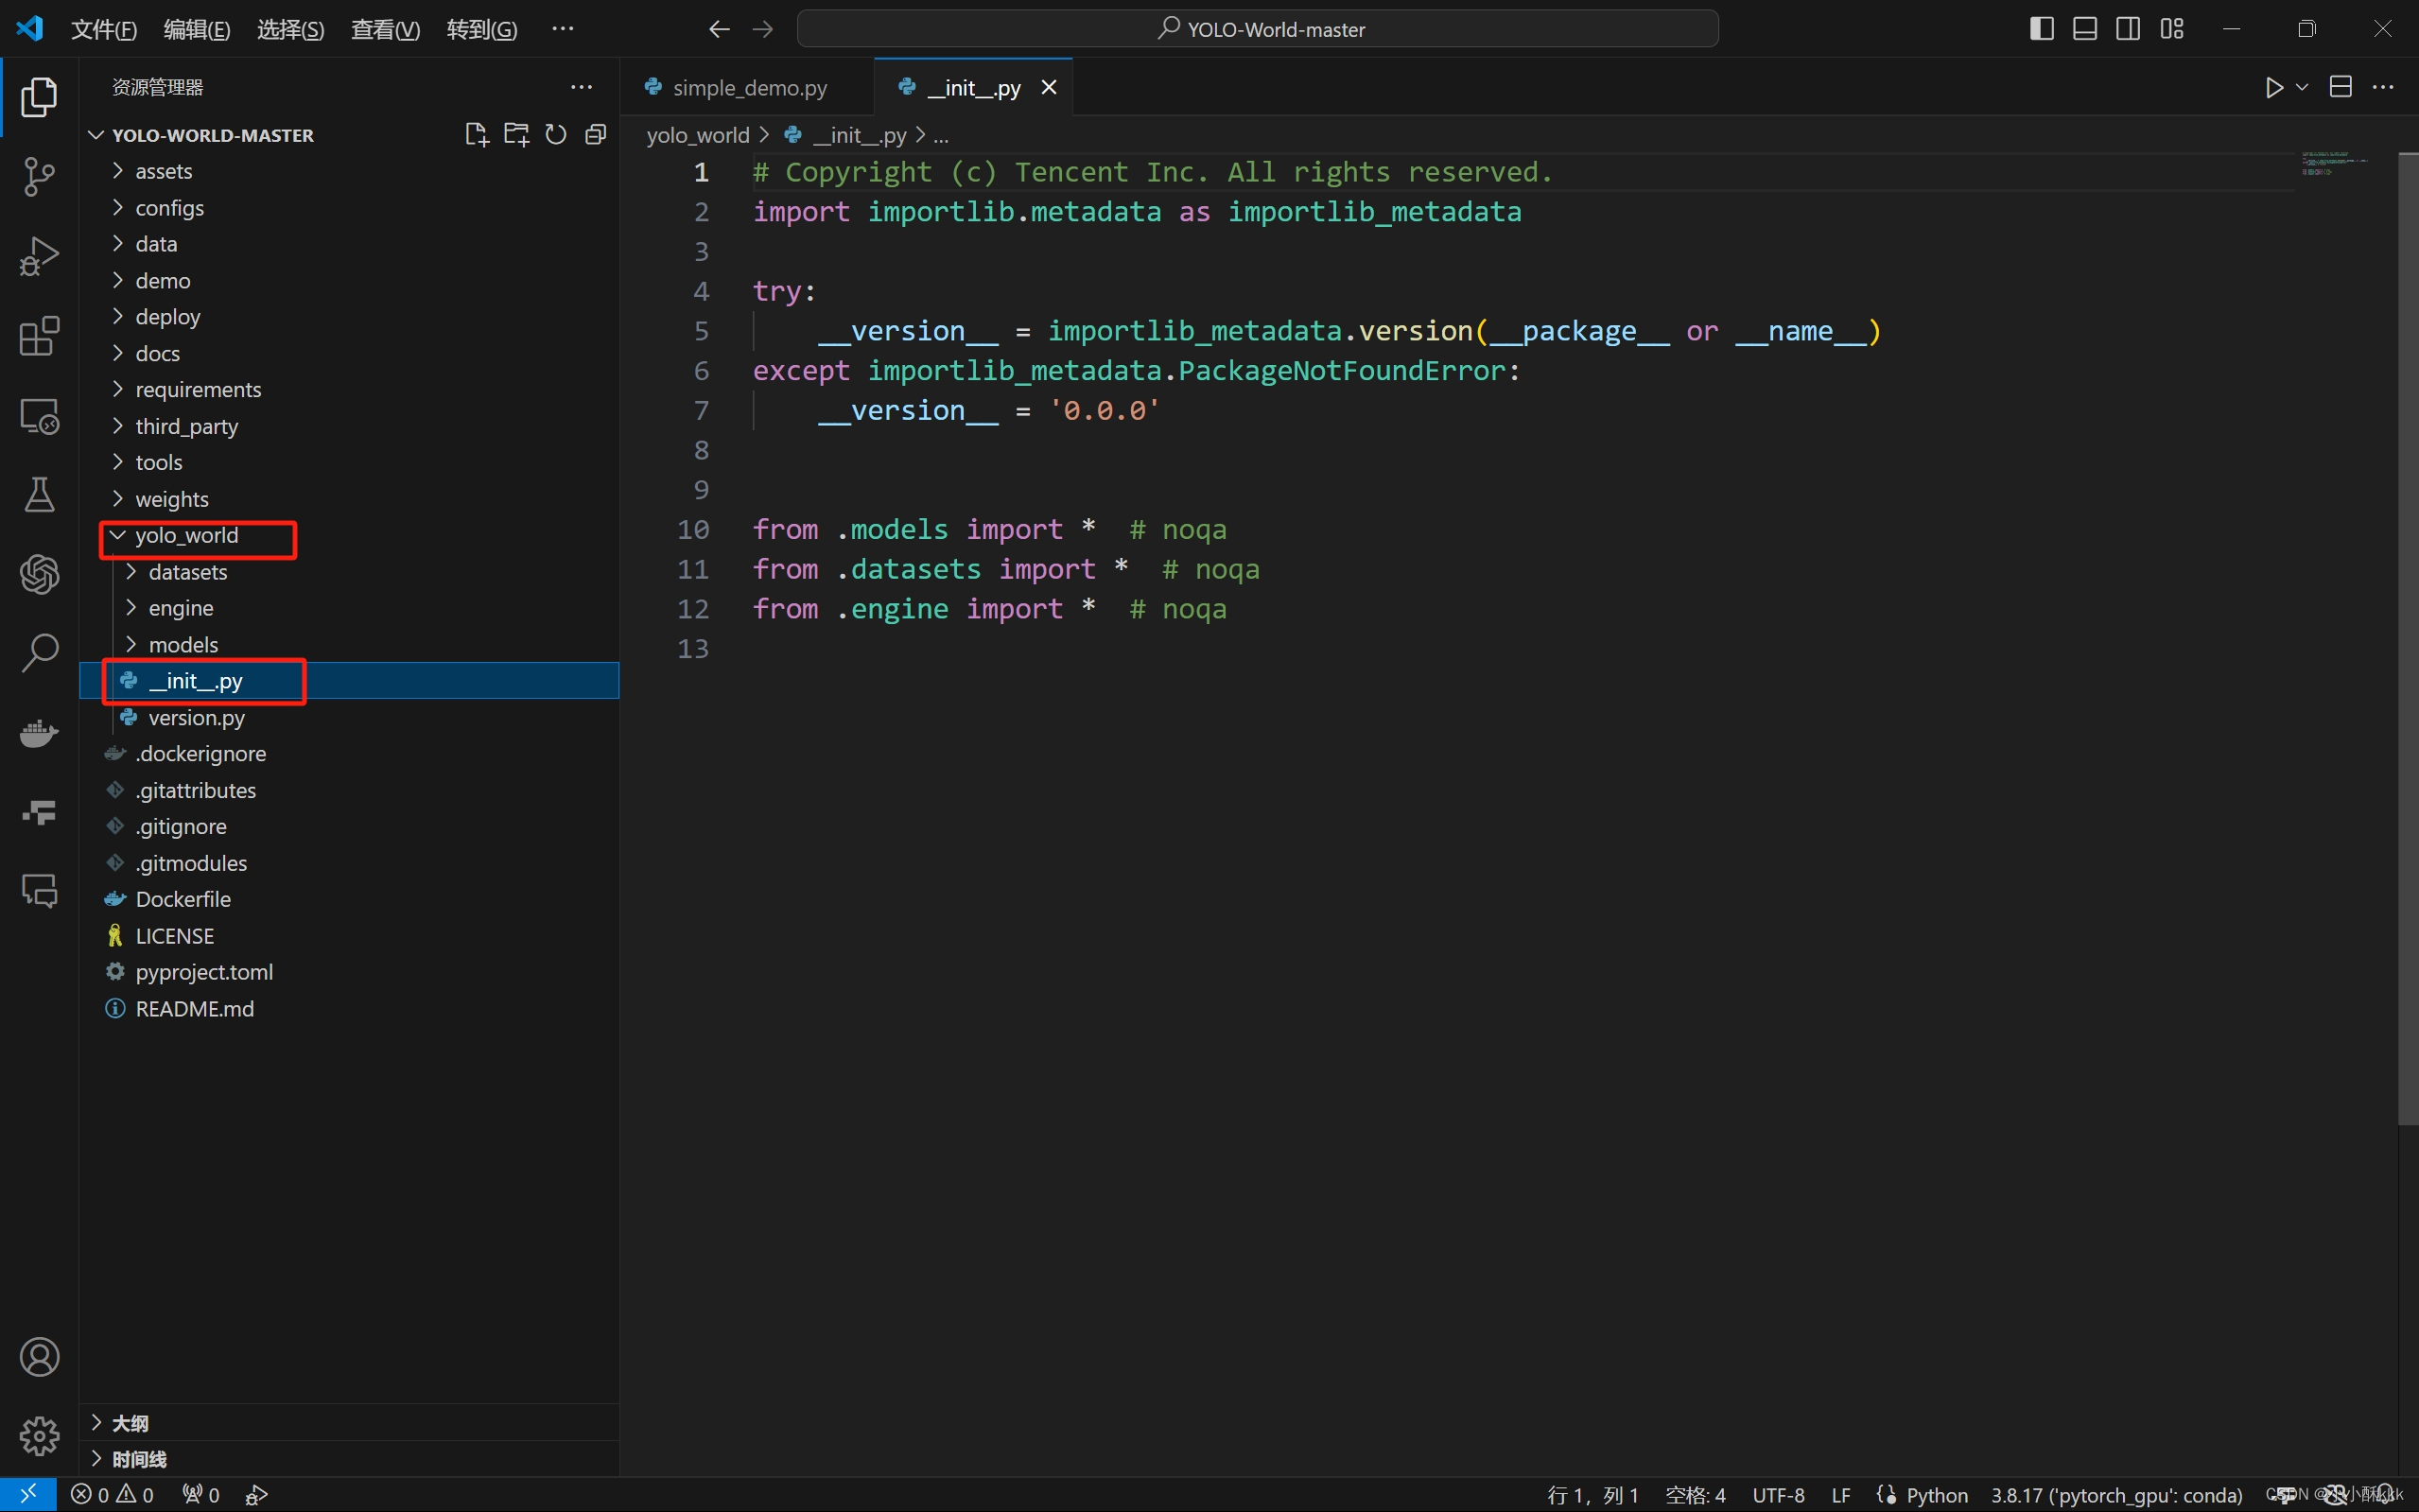Click yolo_world in the breadcrumb
The image size is (2419, 1512).
[697, 135]
